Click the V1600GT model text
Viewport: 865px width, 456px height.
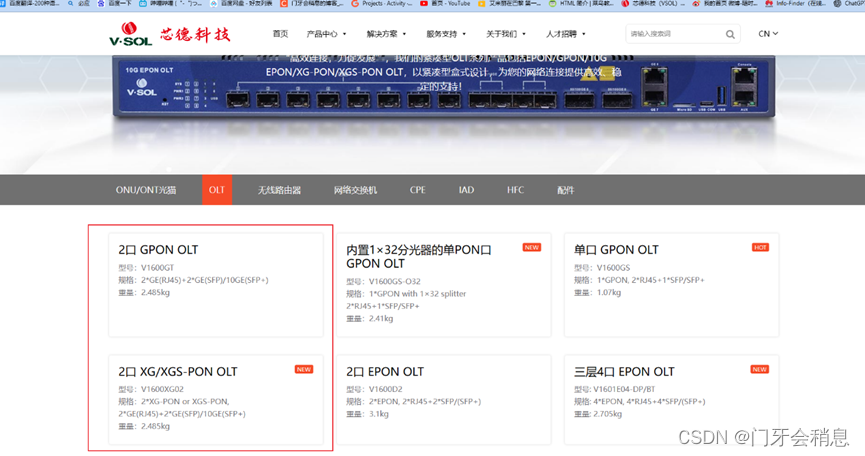tap(157, 267)
